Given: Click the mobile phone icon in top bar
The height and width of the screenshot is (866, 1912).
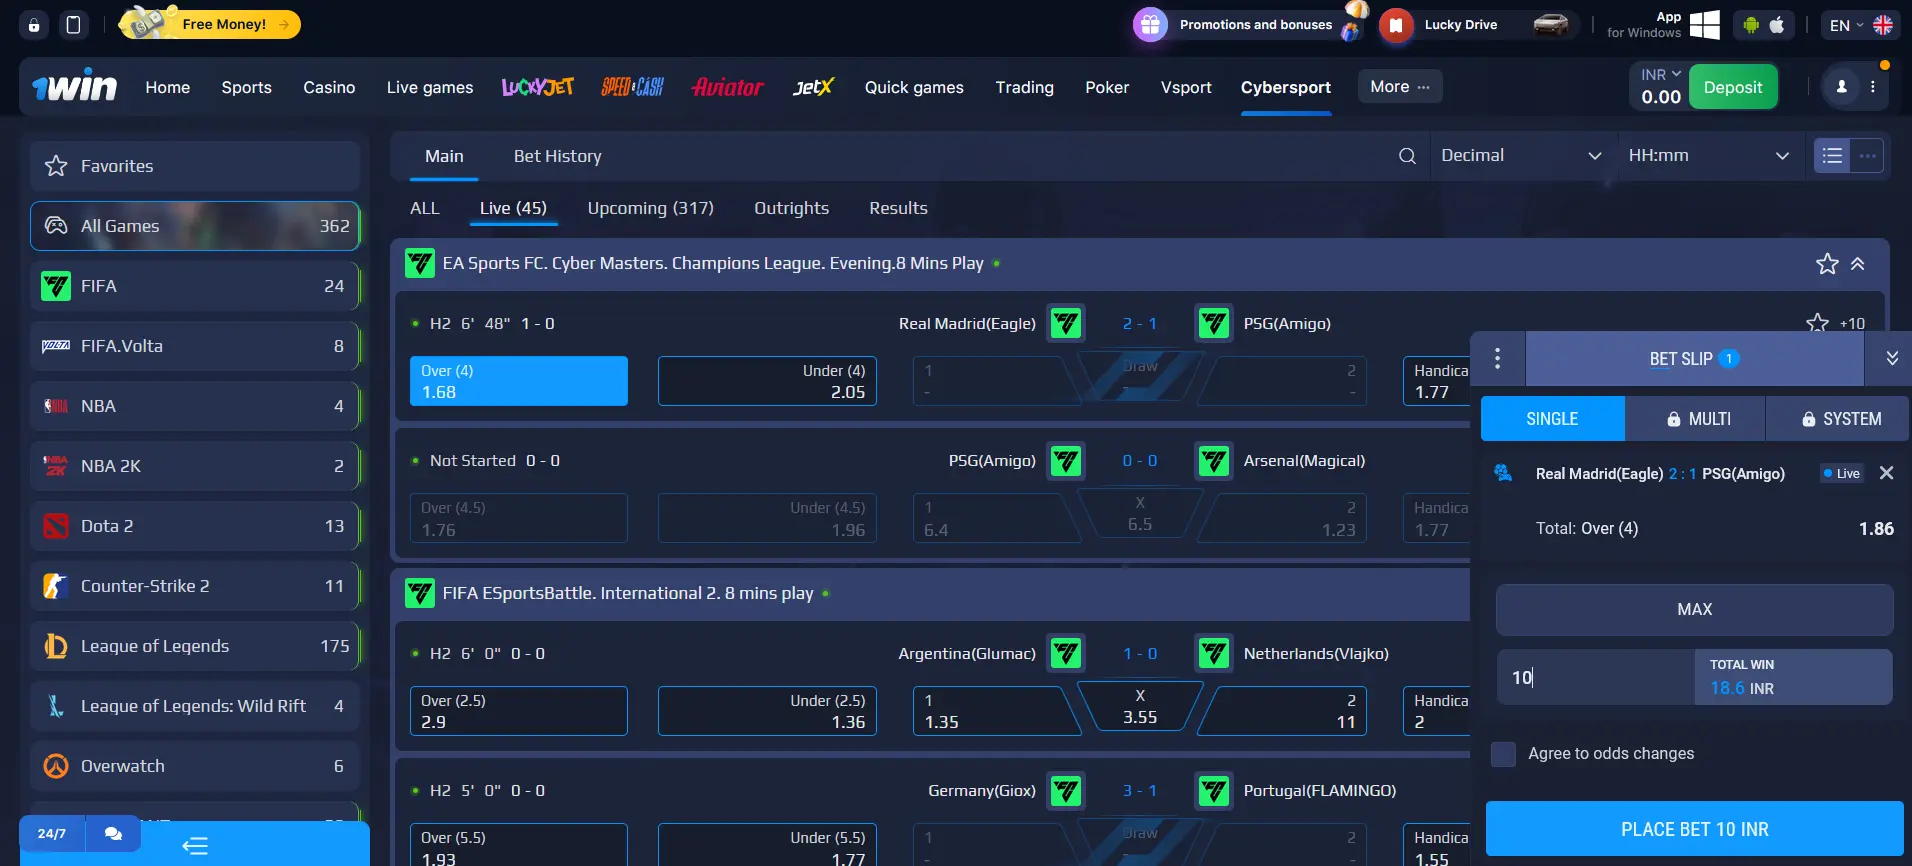Looking at the screenshot, I should point(73,25).
